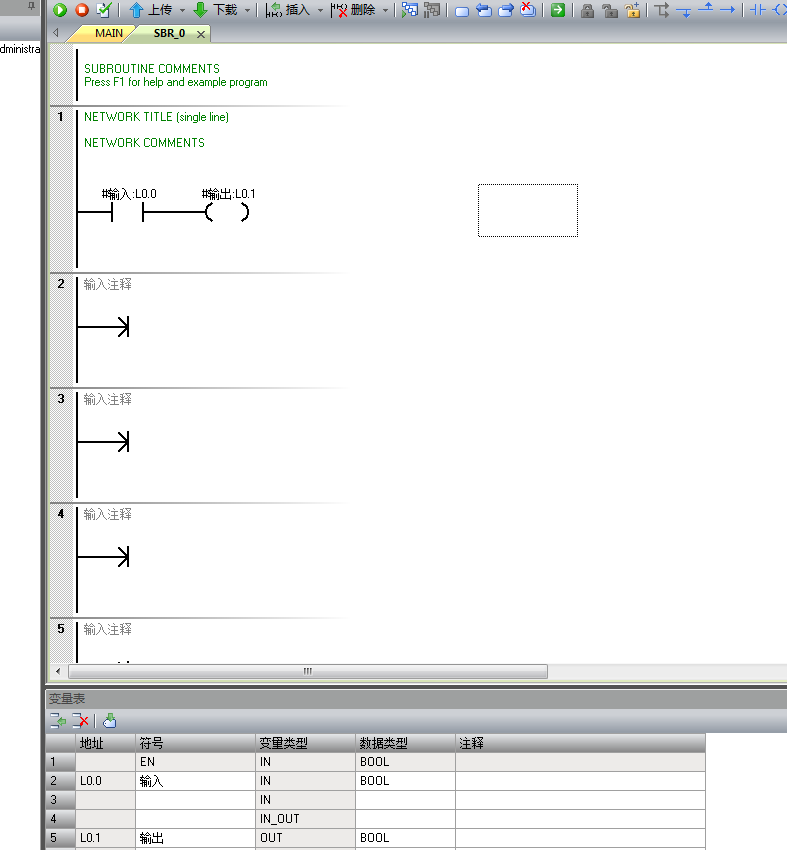Switch to the MAIN program tab
Screen dimensions: 787x850
(x=108, y=33)
